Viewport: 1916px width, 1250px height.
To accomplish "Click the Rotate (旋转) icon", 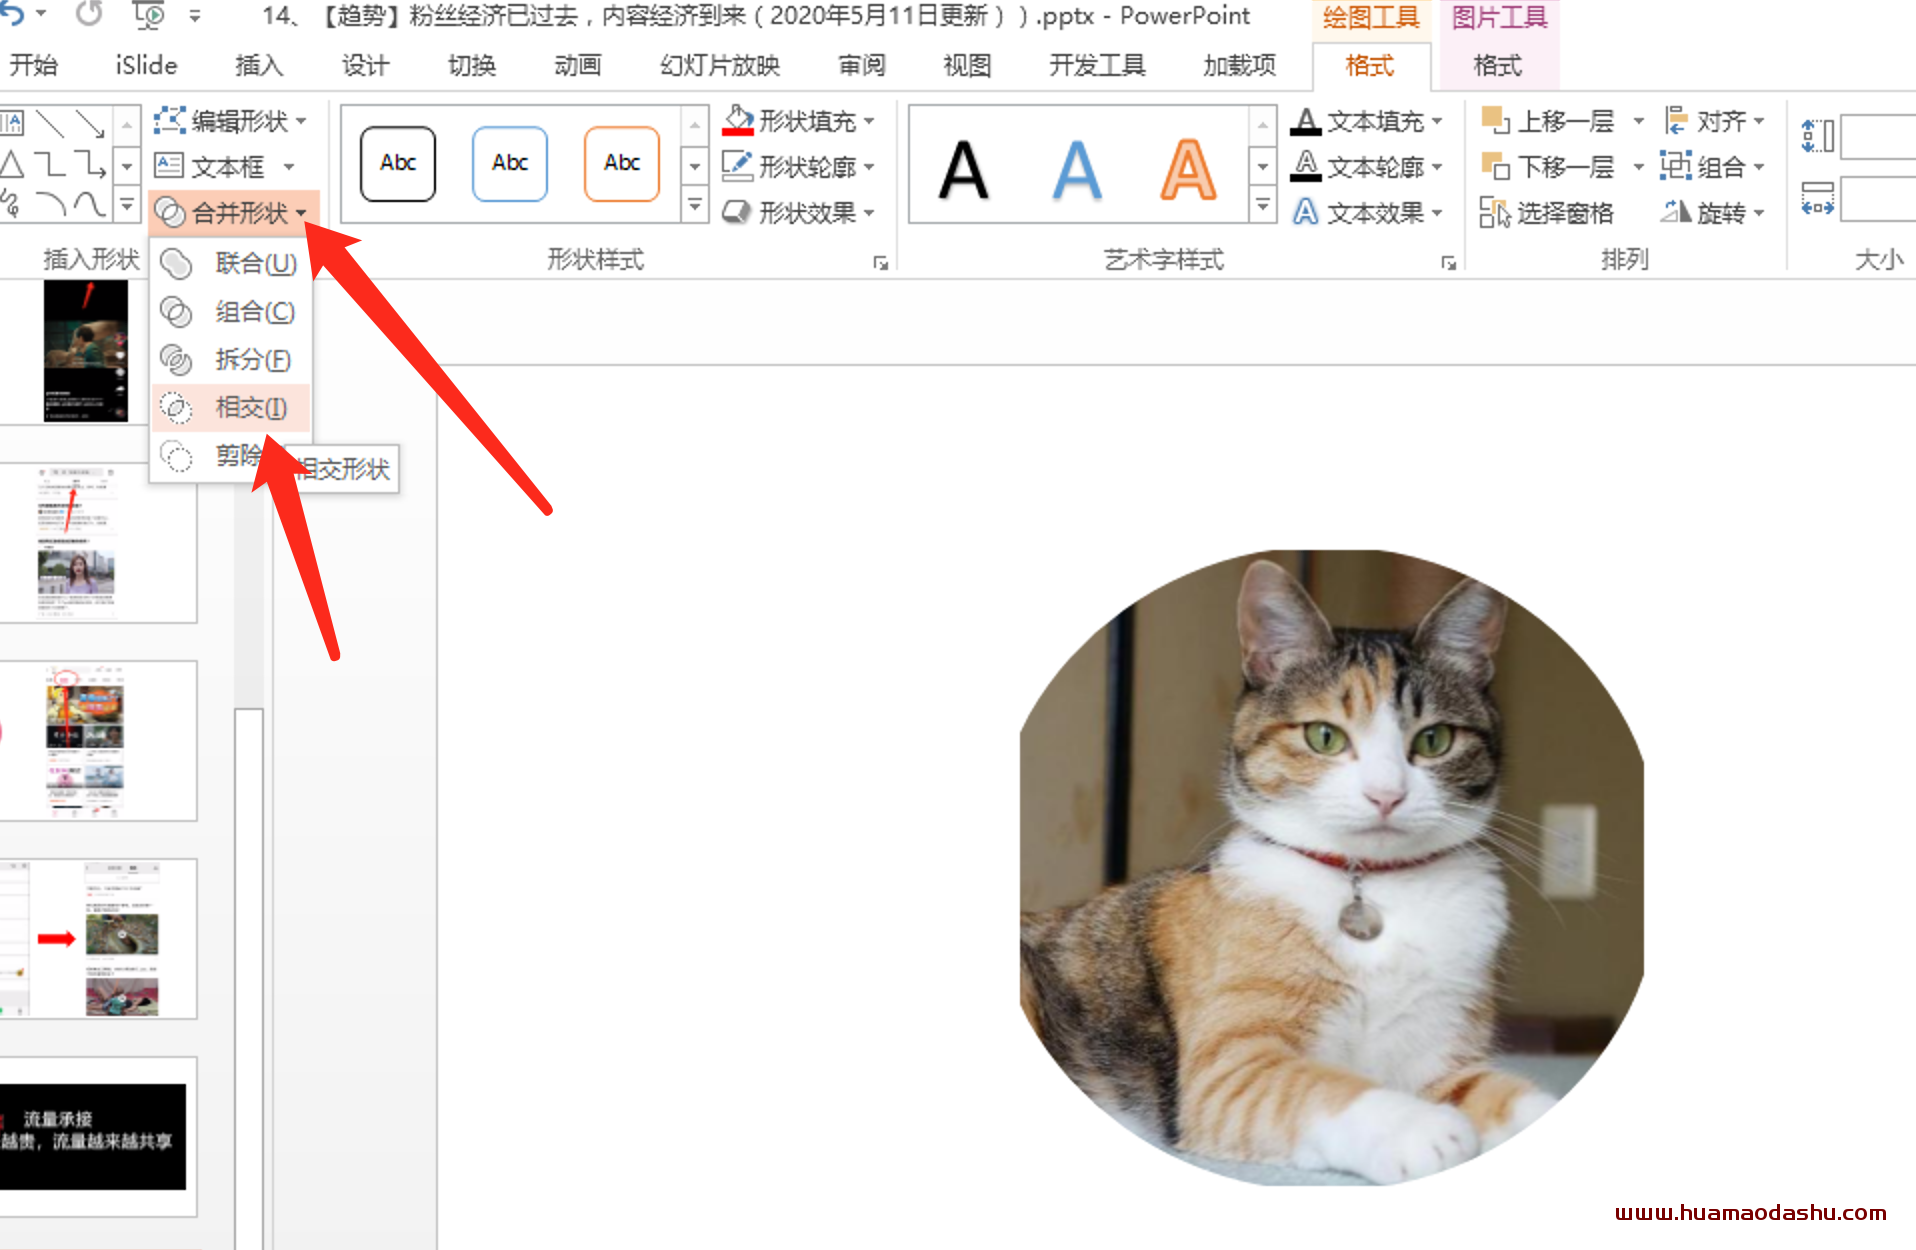I will point(1676,212).
